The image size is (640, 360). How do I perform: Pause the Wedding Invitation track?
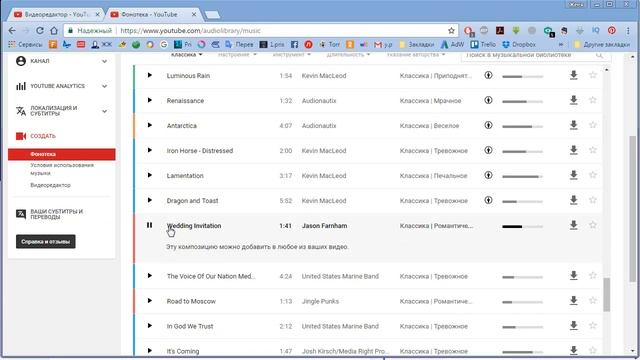click(x=149, y=225)
